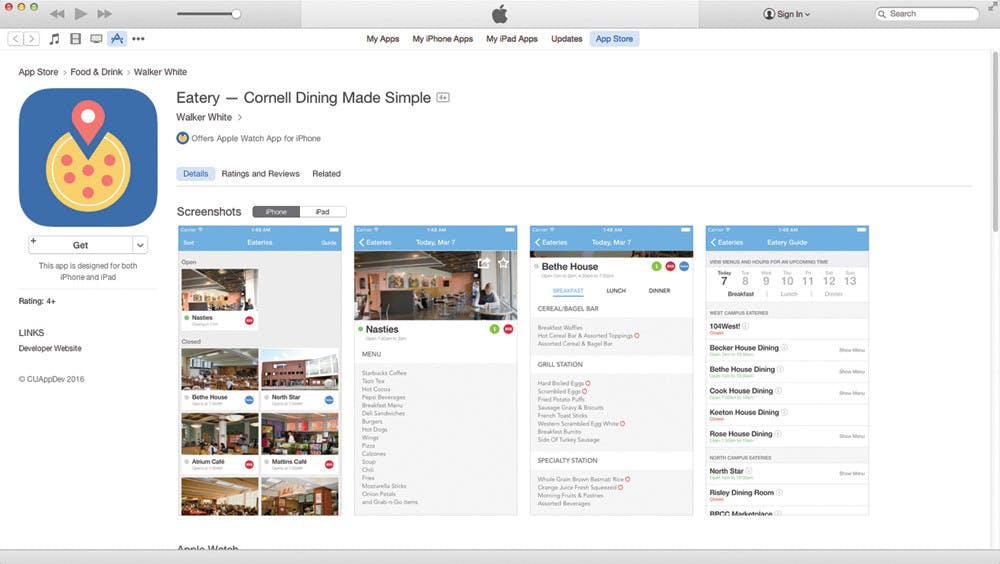The width and height of the screenshot is (1000, 564).
Task: Click the account icon beside Sign In
Action: (769, 14)
